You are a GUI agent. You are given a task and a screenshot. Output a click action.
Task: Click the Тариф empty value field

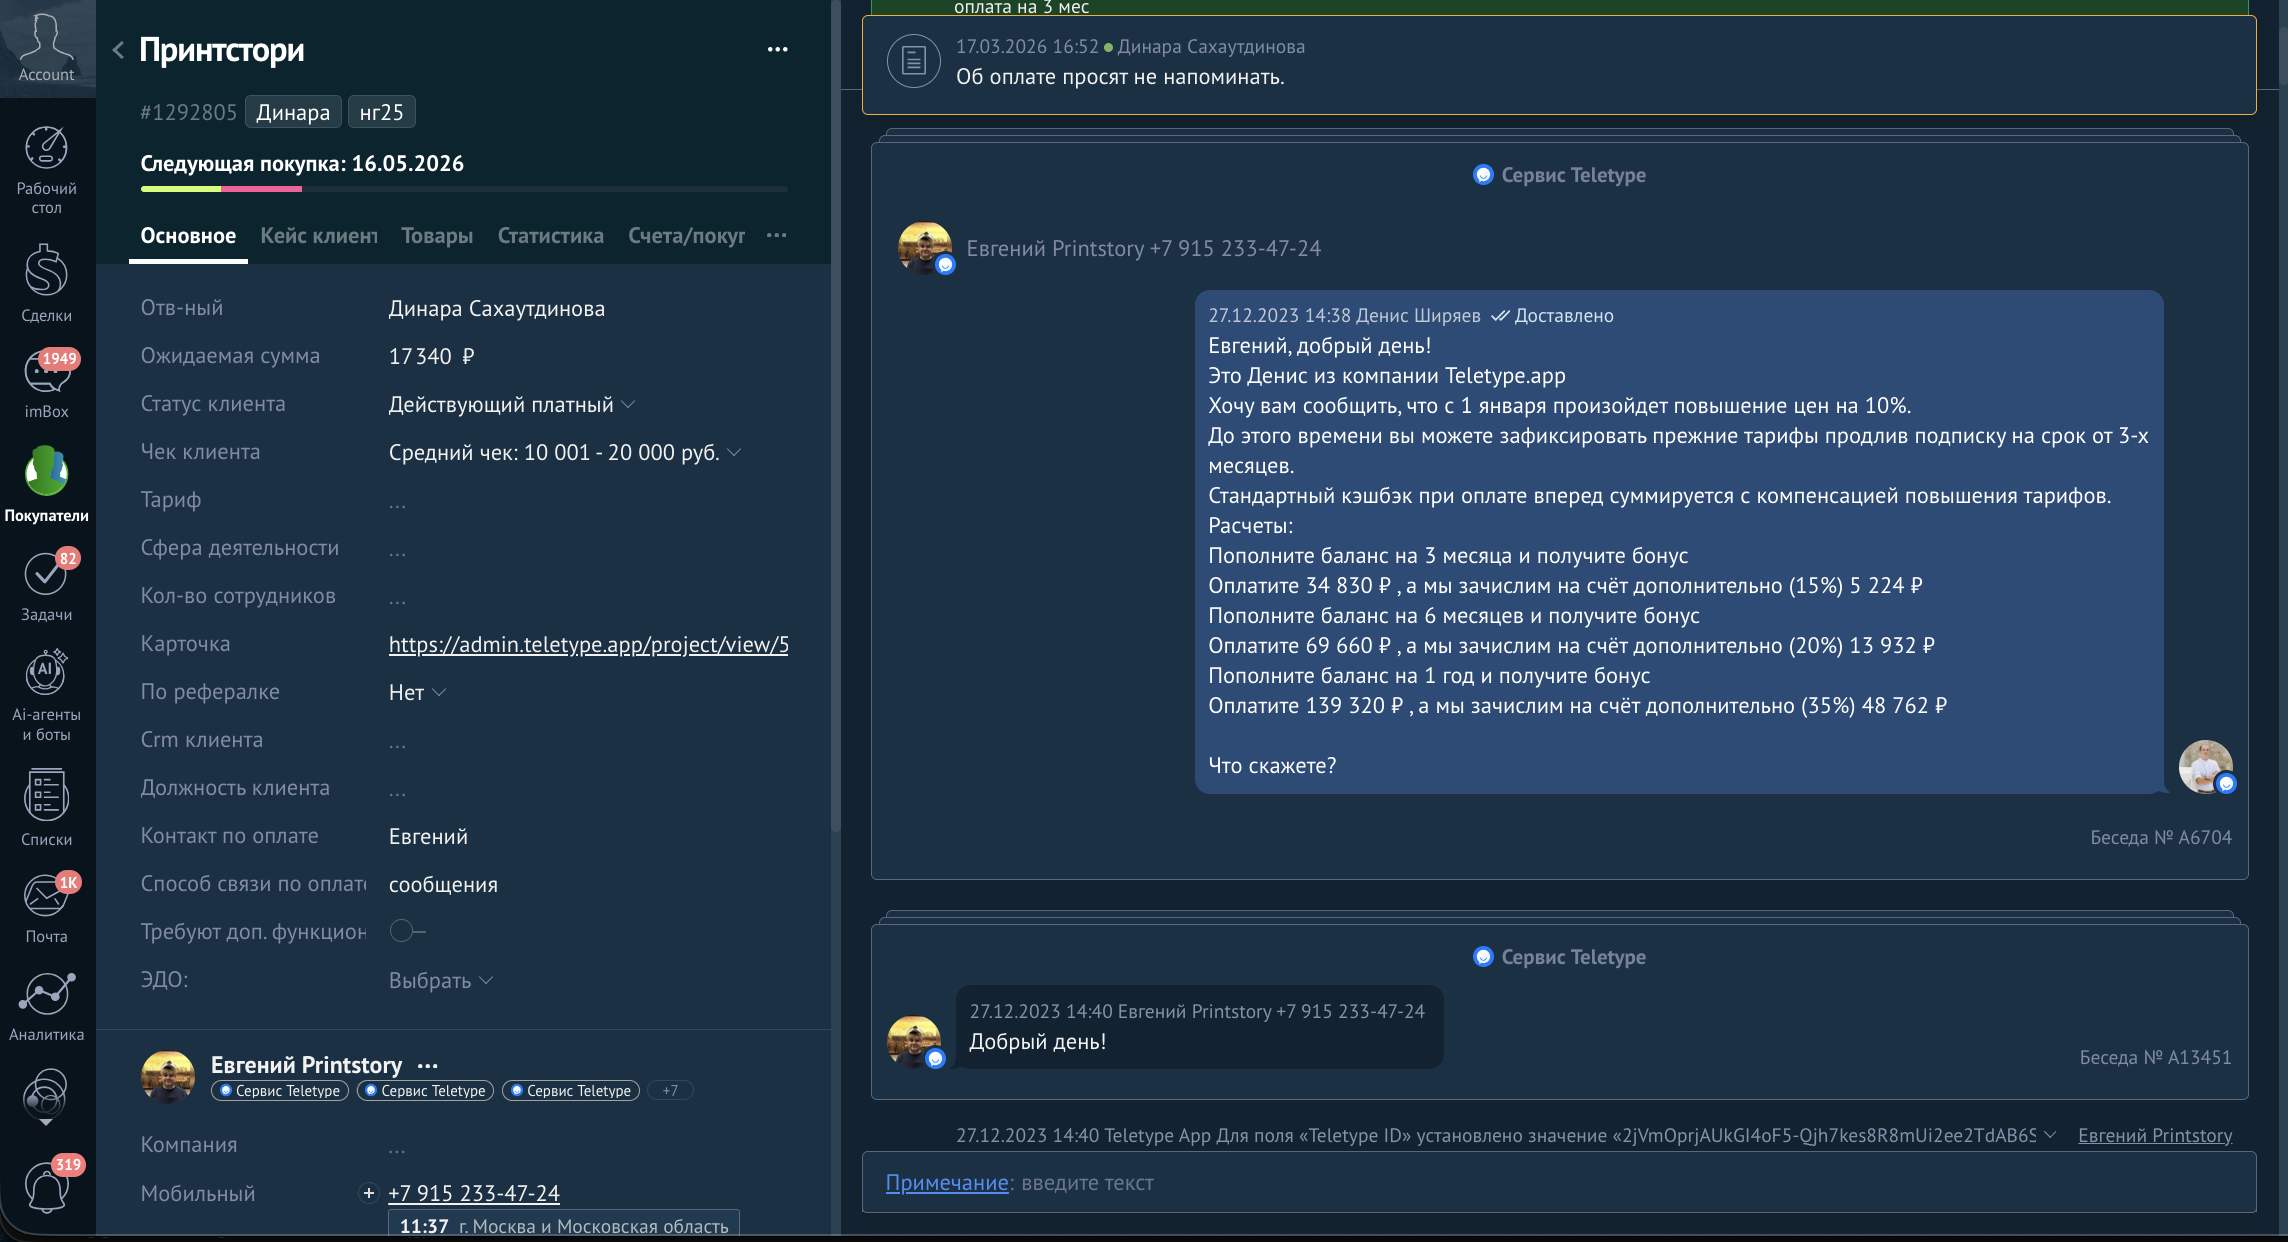point(398,501)
